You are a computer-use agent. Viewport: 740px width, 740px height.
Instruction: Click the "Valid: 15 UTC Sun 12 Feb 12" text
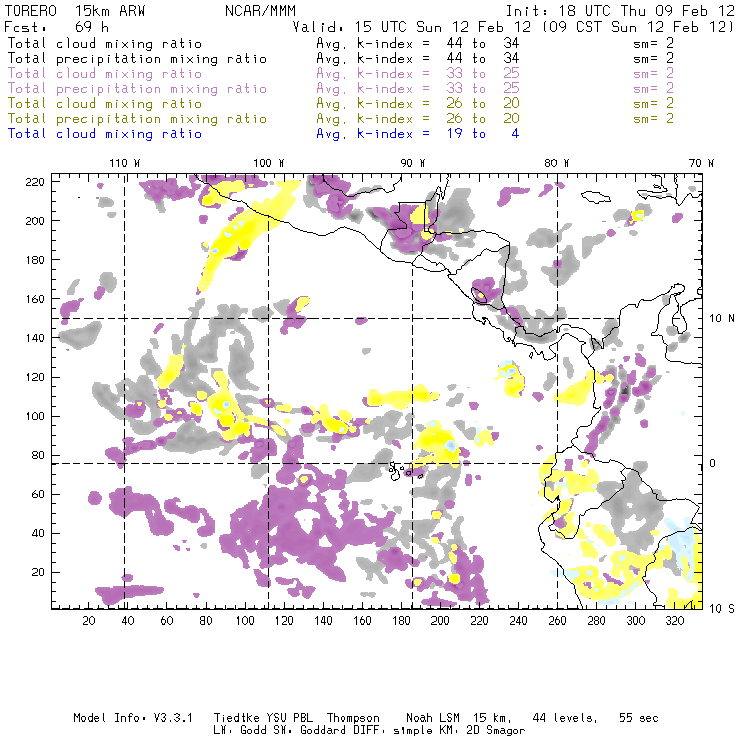point(412,27)
